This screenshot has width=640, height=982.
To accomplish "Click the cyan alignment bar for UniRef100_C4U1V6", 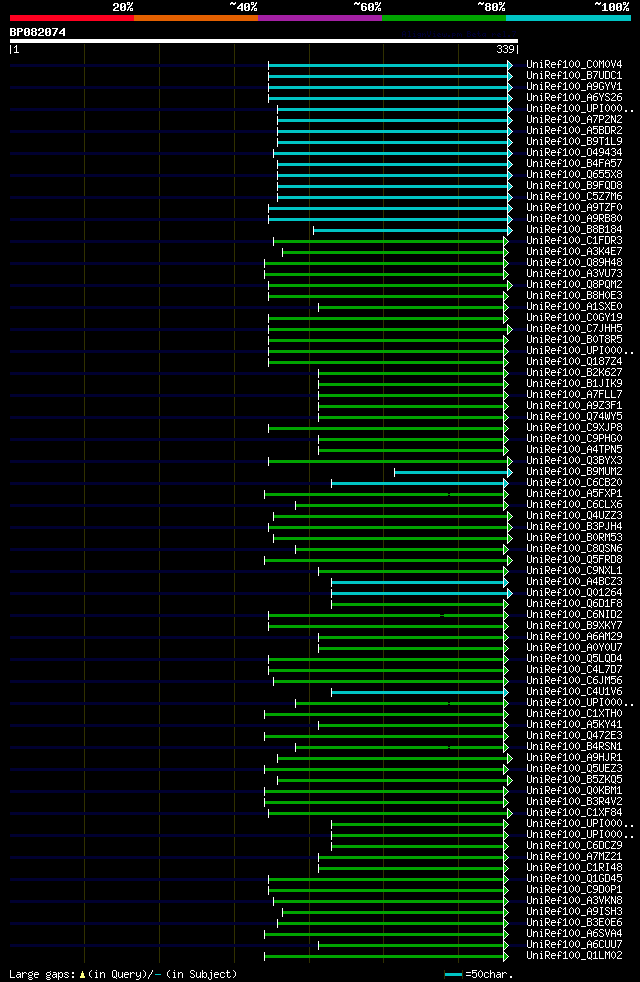I will coord(419,692).
